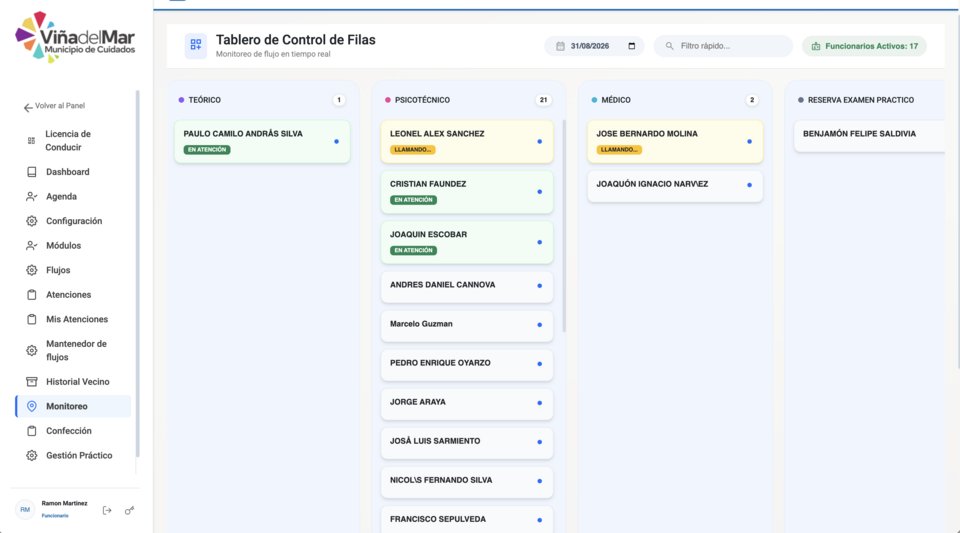Click the logout icon beside Ramon Martinez
This screenshot has width=960, height=533.
point(107,510)
